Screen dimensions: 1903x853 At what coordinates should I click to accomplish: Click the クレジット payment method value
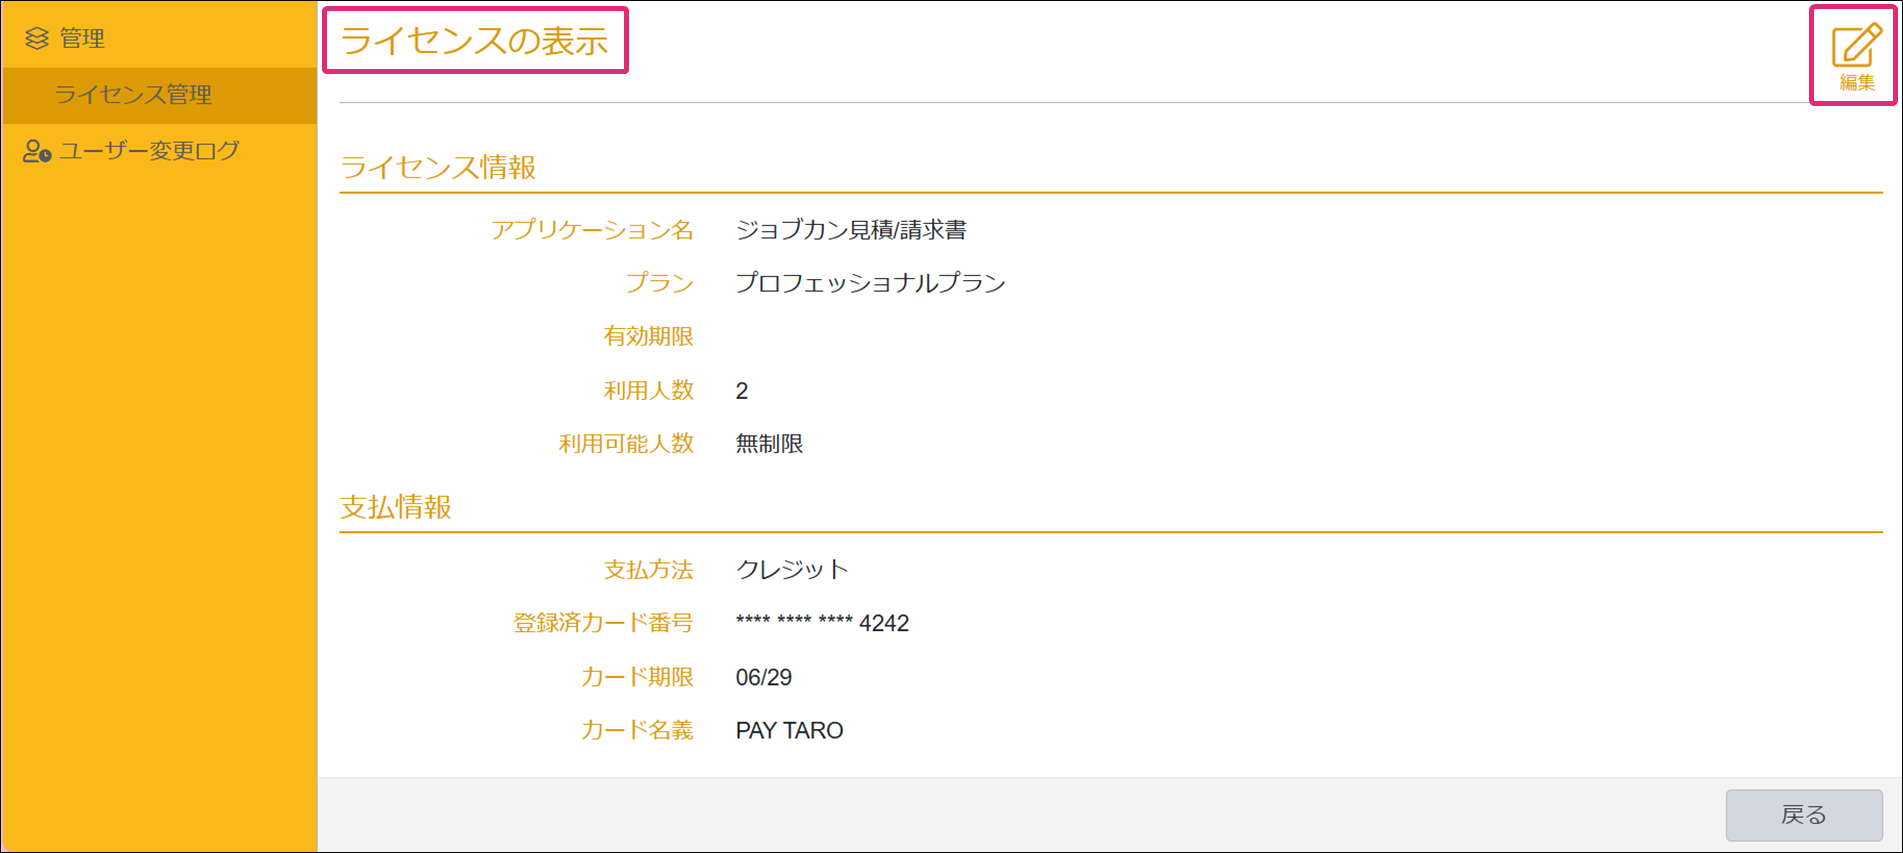coord(792,570)
